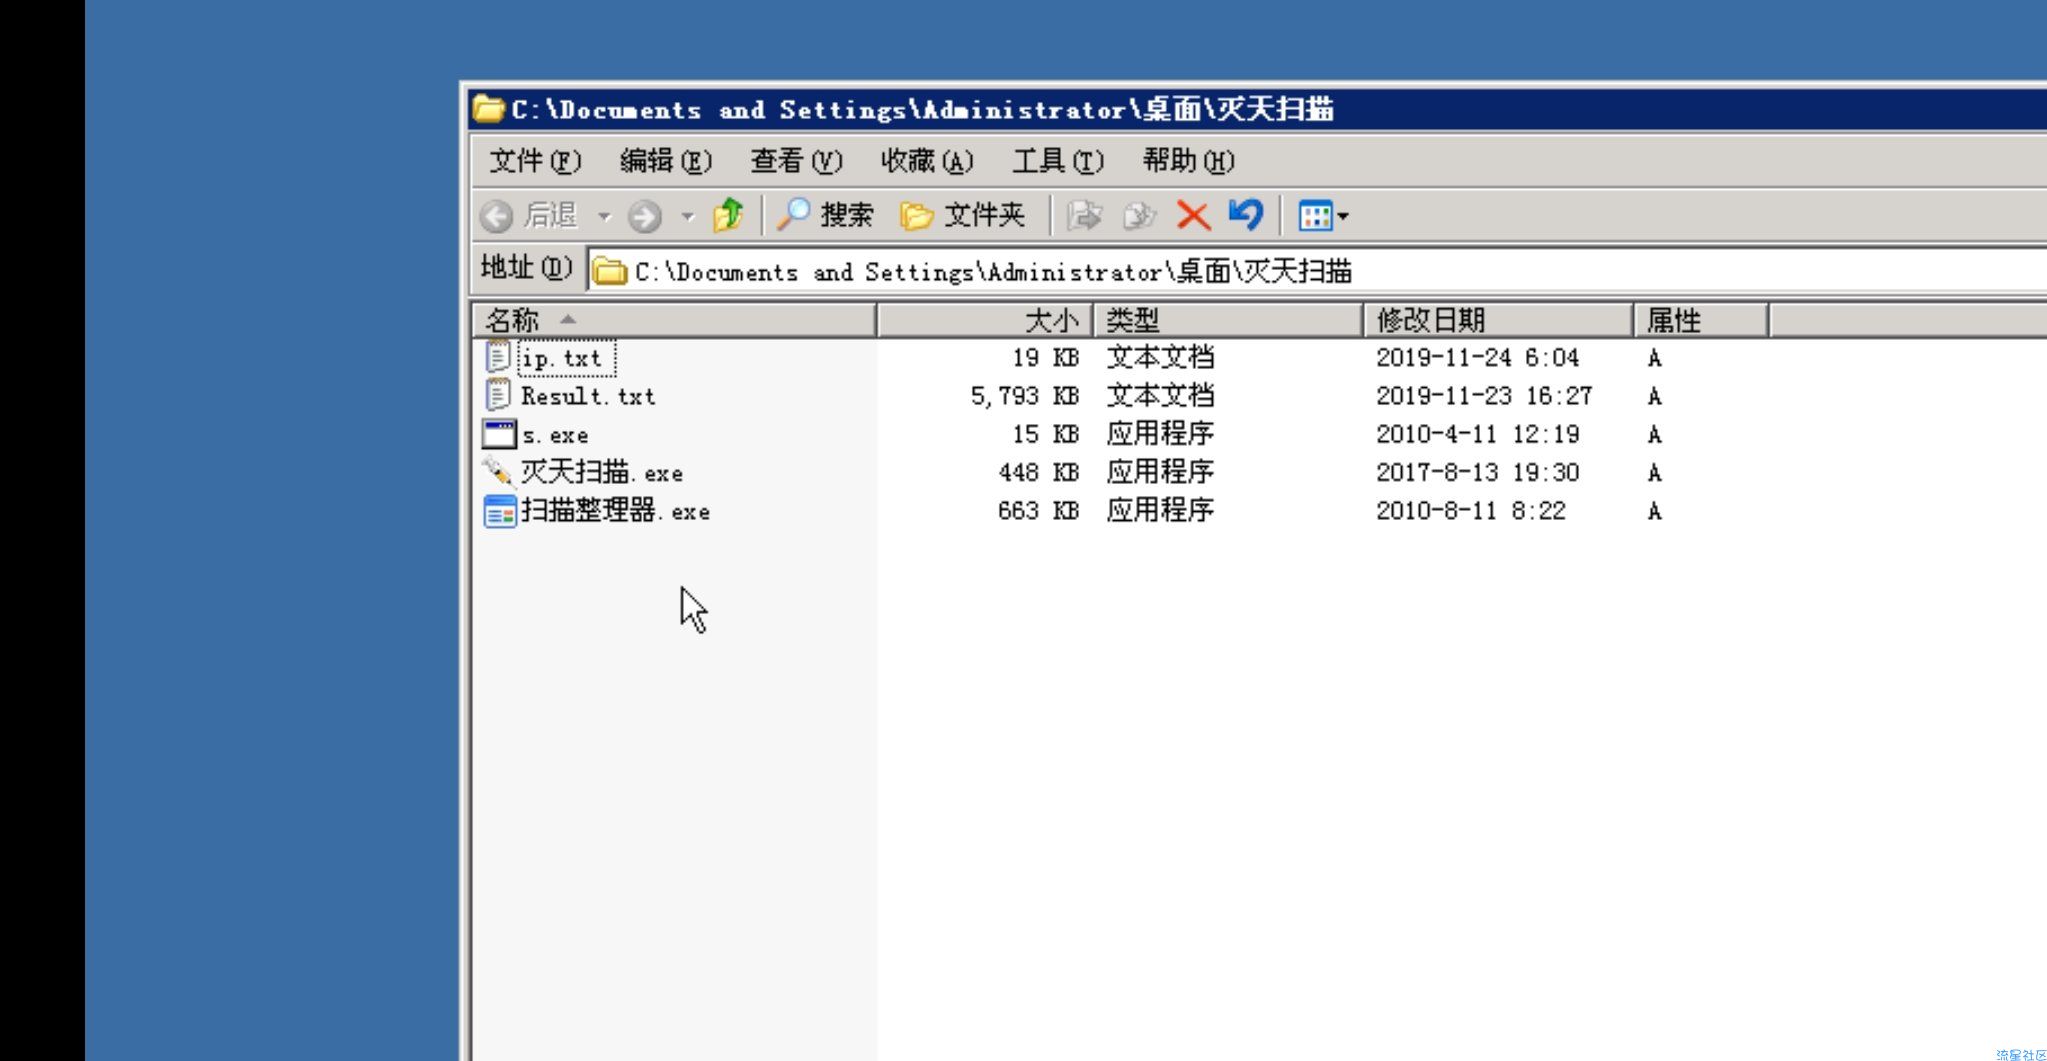This screenshot has height=1061, width=2047.
Task: Open the Forward history dropdown arrow
Action: (x=687, y=216)
